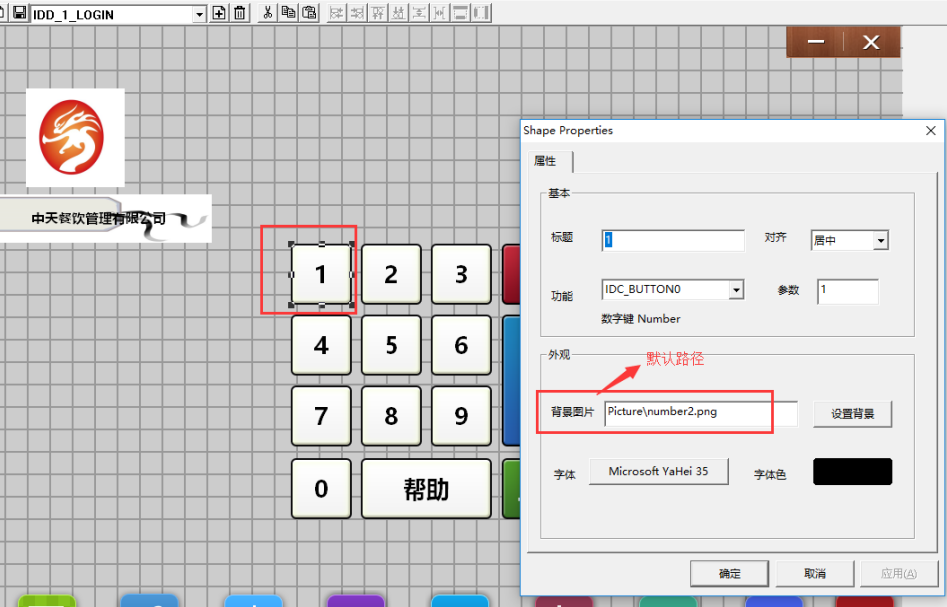947x607 pixels.
Task: Select keypad button 7 on canvas
Action: pos(321,416)
